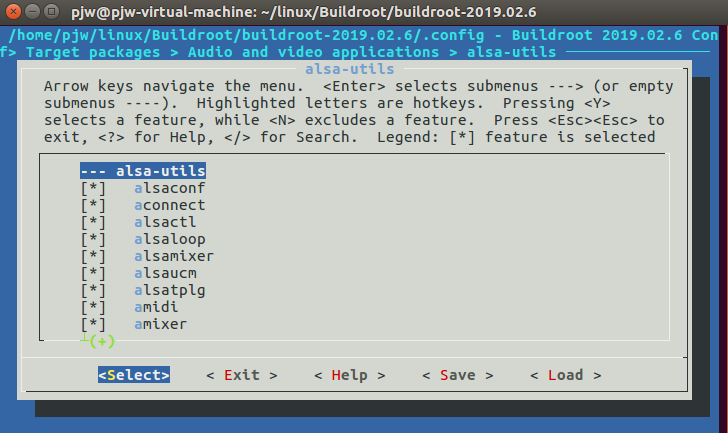Click the alsaloop label text

coord(169,239)
